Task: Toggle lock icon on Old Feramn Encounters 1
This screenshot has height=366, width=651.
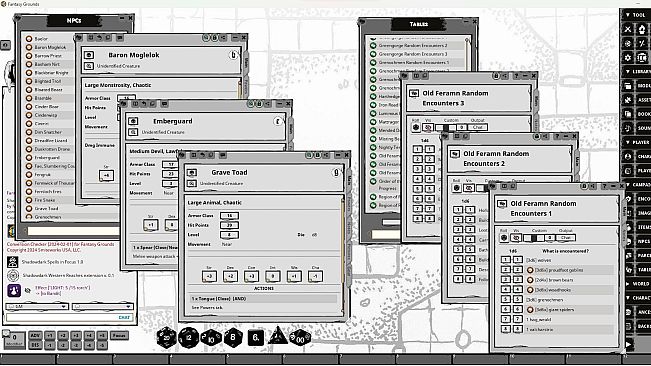Action: tap(584, 186)
